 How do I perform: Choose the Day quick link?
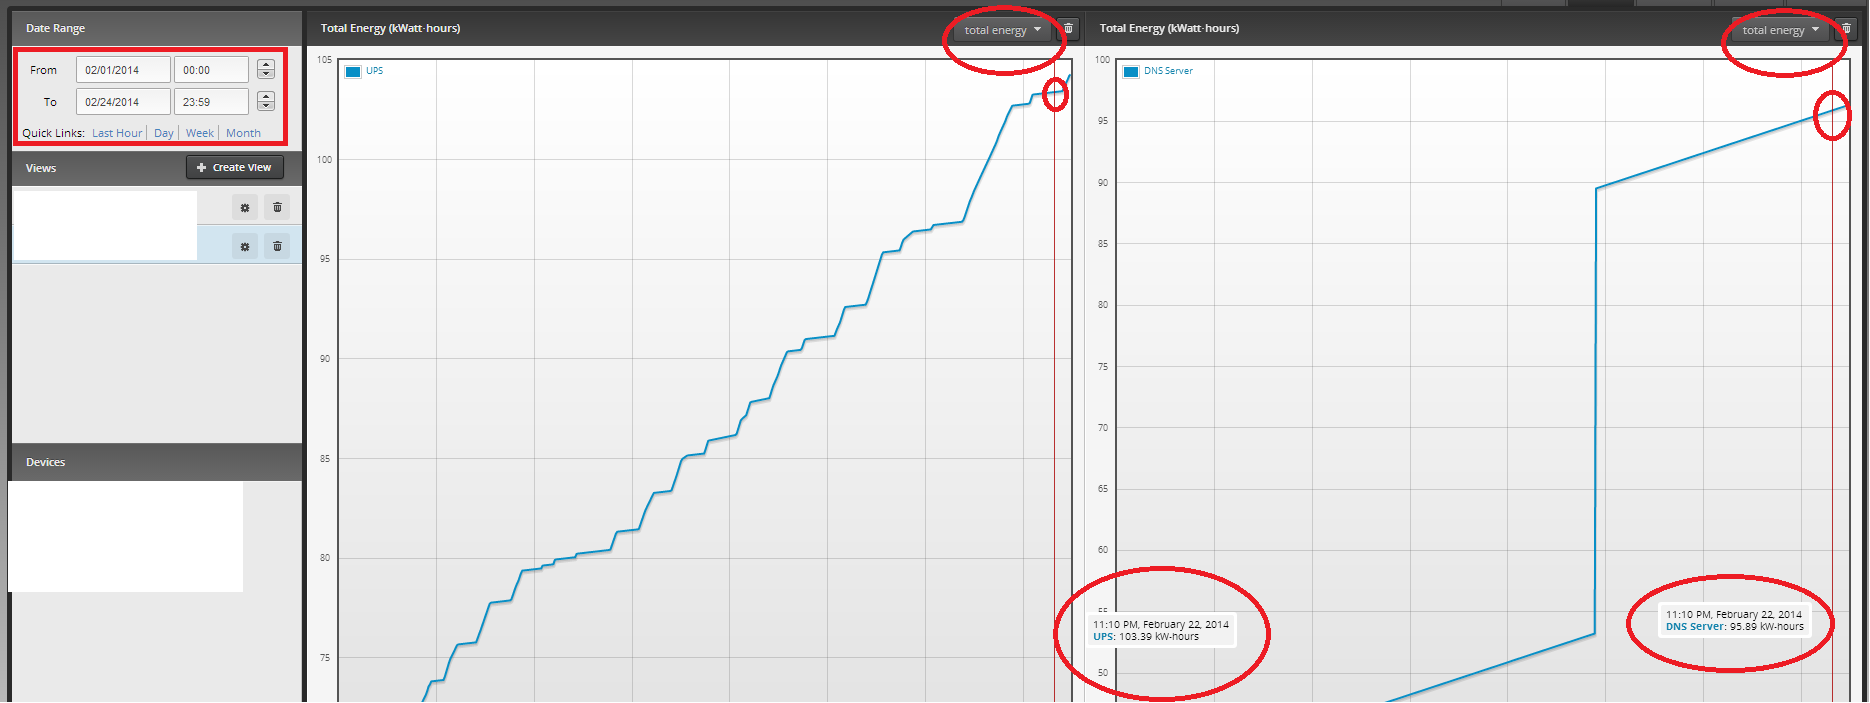tap(164, 133)
